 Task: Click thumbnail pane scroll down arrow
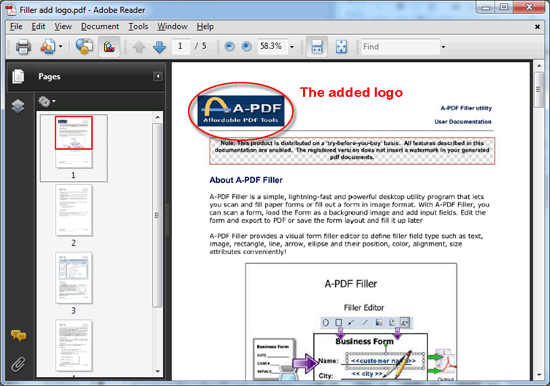pos(157,371)
